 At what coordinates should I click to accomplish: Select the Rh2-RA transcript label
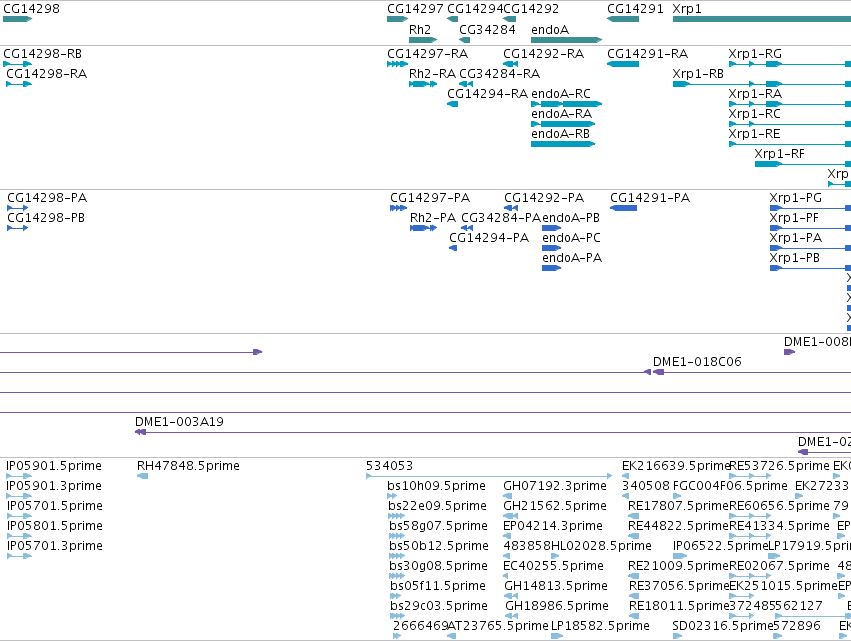(x=433, y=74)
